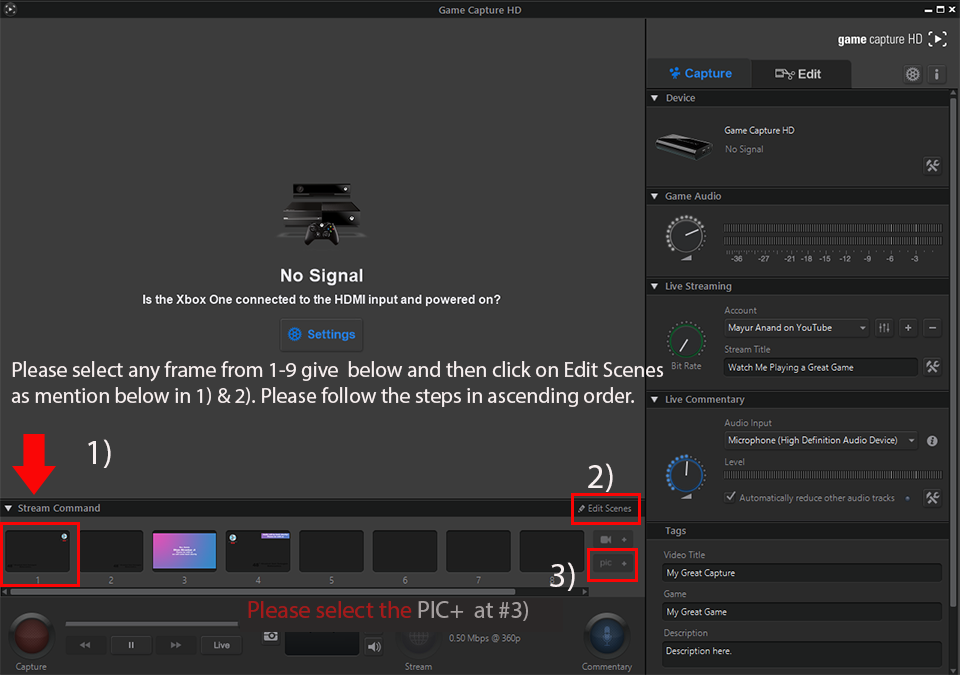Select scene thumbnail 6
Screen dimensions: 960x675
[405, 551]
